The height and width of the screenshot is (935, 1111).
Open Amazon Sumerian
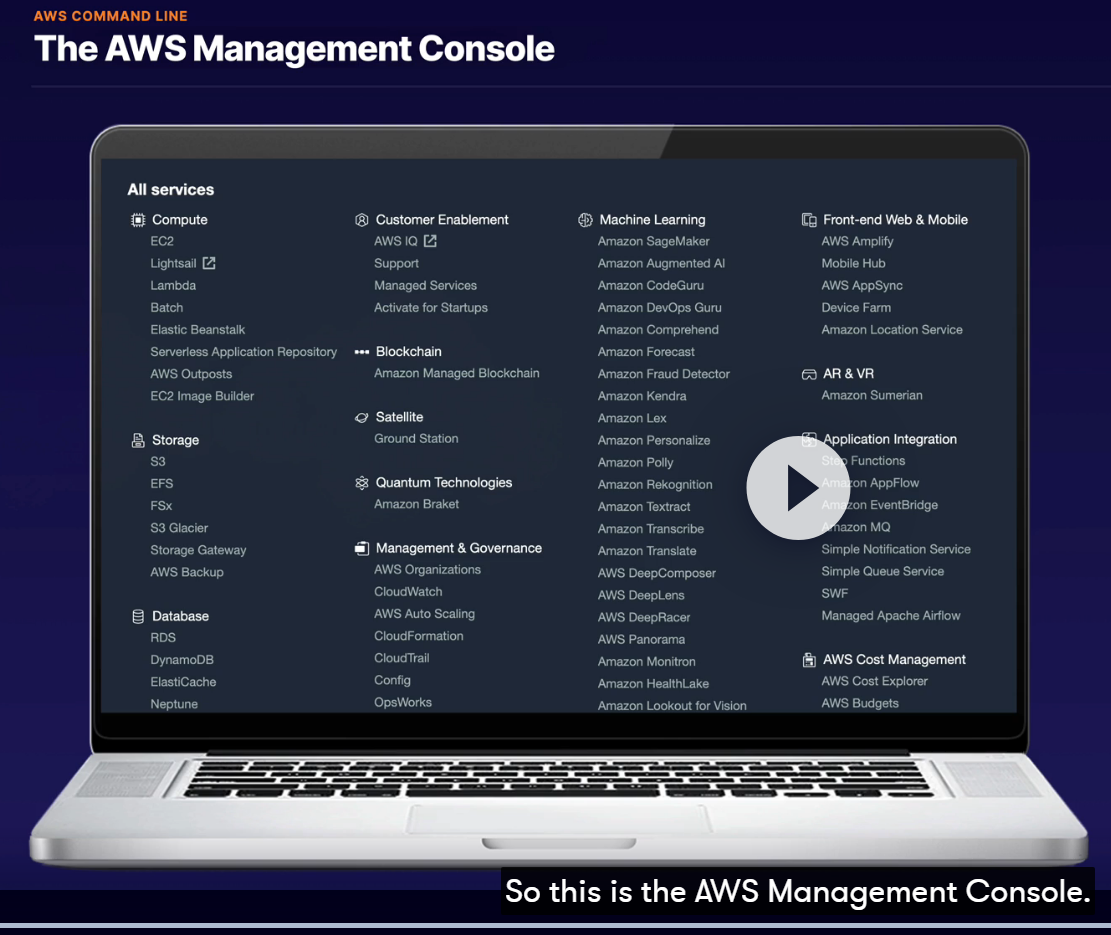tap(872, 396)
